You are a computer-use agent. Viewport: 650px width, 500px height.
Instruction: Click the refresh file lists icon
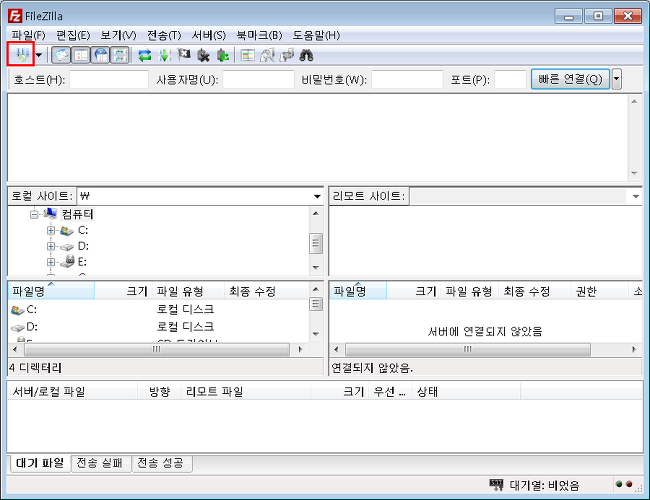coord(145,55)
